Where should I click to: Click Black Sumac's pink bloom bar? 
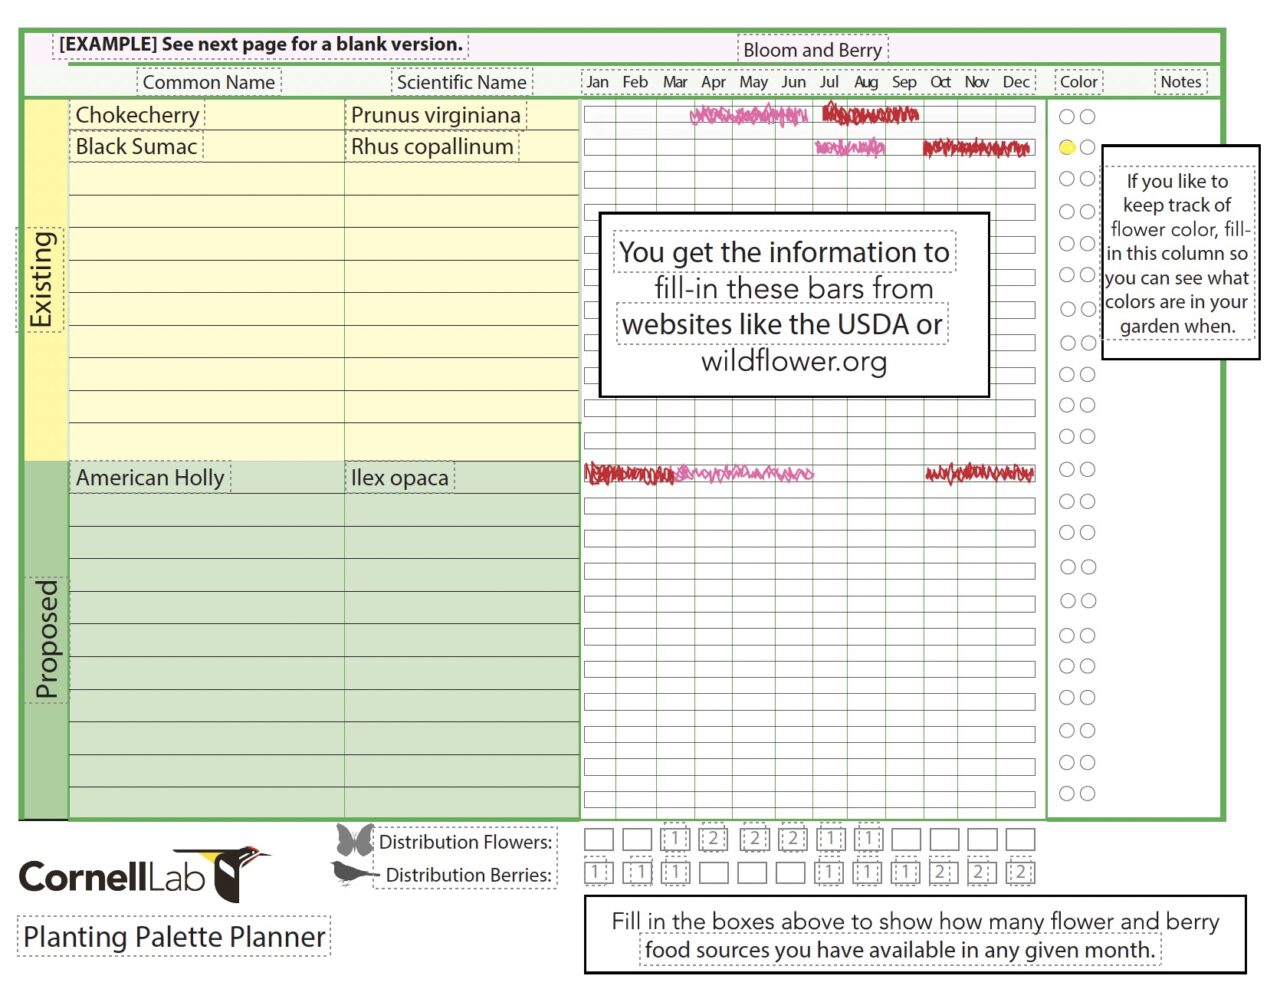tap(849, 148)
